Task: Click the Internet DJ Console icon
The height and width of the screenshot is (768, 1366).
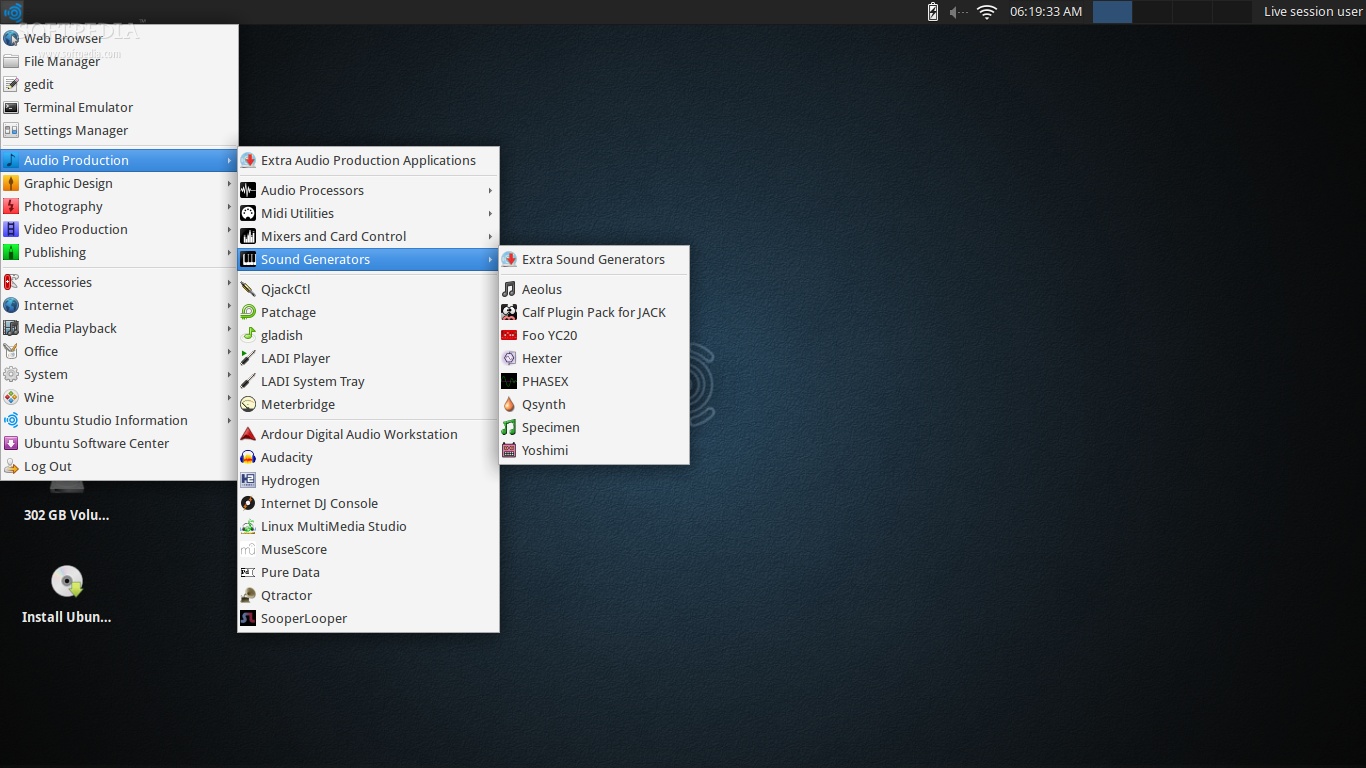Action: (248, 503)
